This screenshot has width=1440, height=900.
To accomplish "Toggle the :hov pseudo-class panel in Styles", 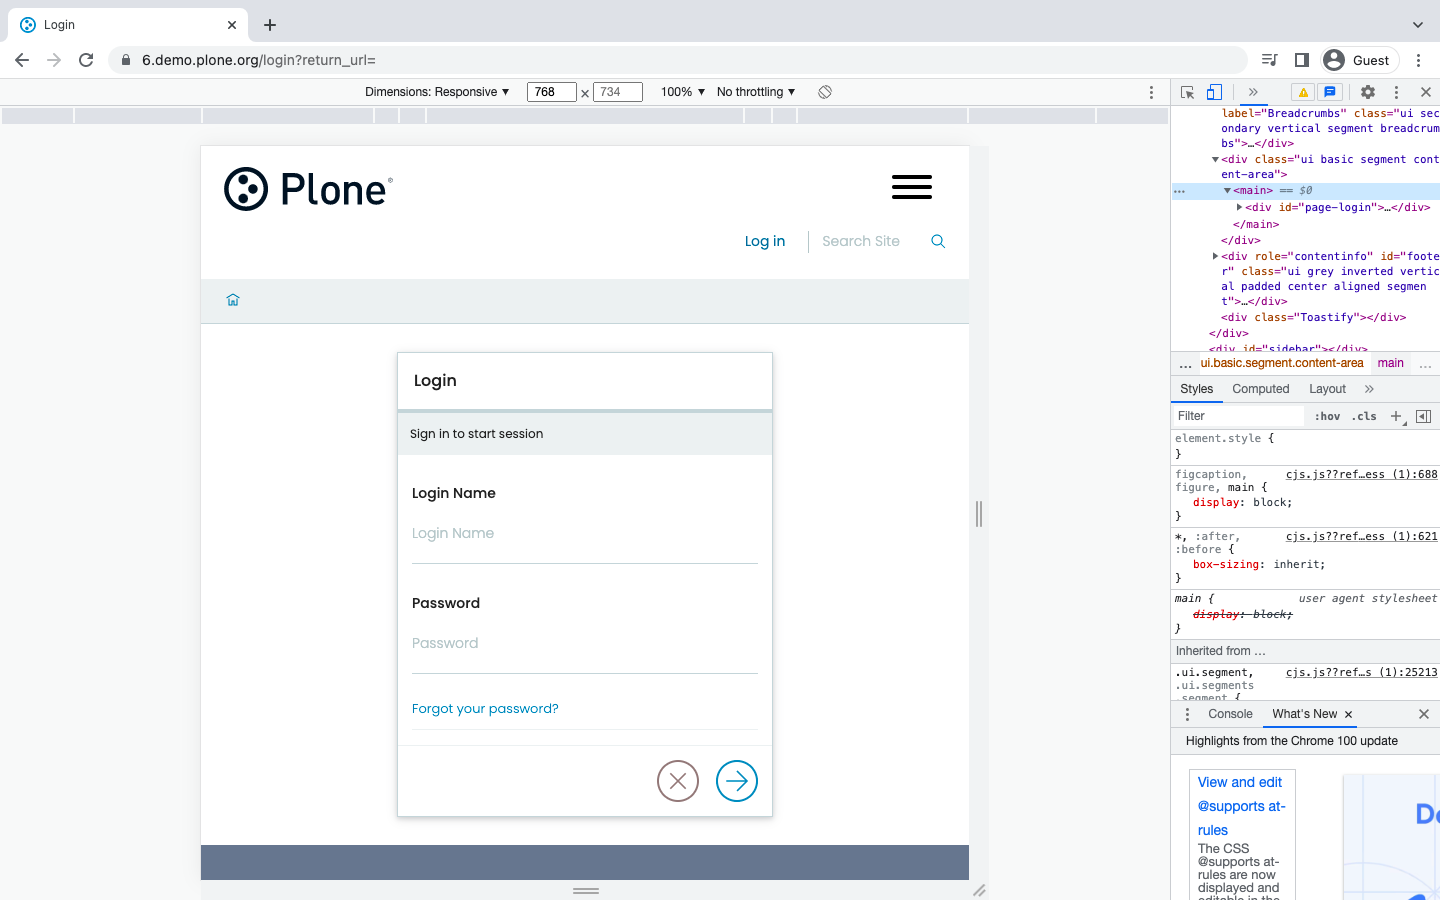I will [x=1328, y=415].
